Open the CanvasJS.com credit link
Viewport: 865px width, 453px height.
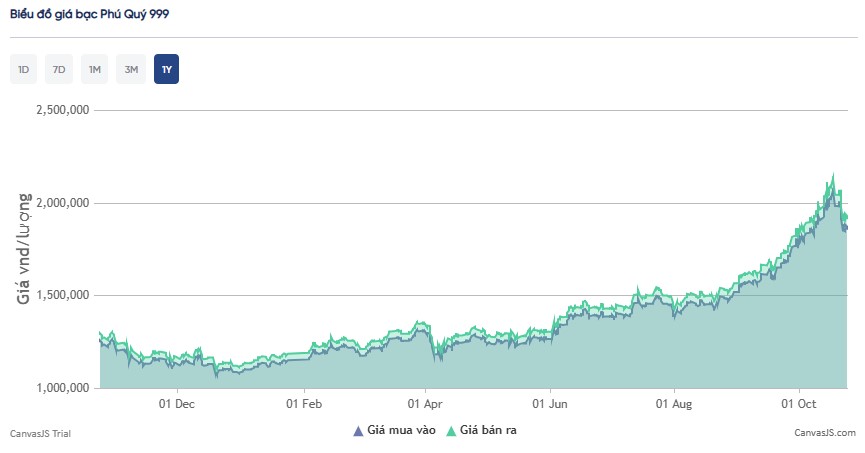coord(824,433)
